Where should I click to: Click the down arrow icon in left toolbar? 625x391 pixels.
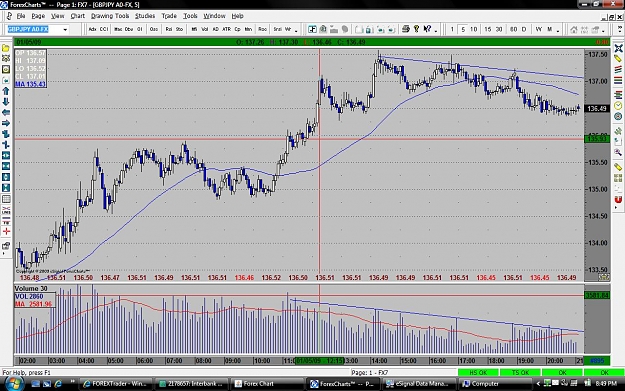[x=6, y=102]
